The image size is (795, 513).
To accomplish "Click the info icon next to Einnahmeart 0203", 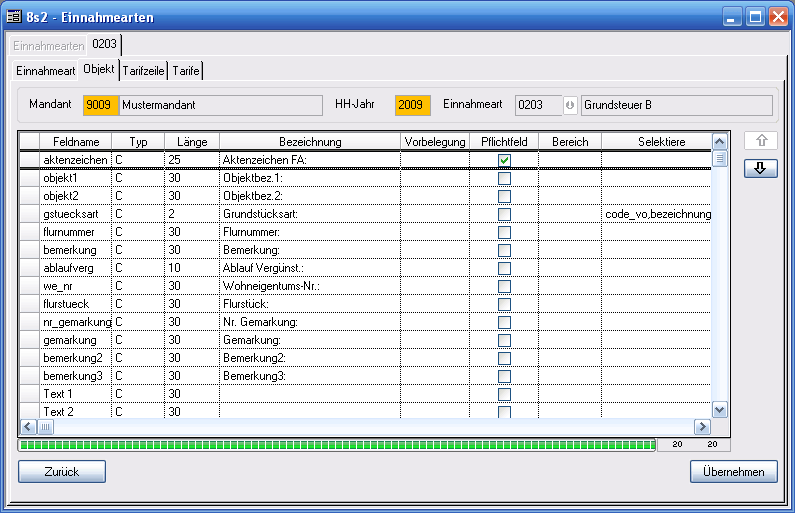I will click(570, 105).
